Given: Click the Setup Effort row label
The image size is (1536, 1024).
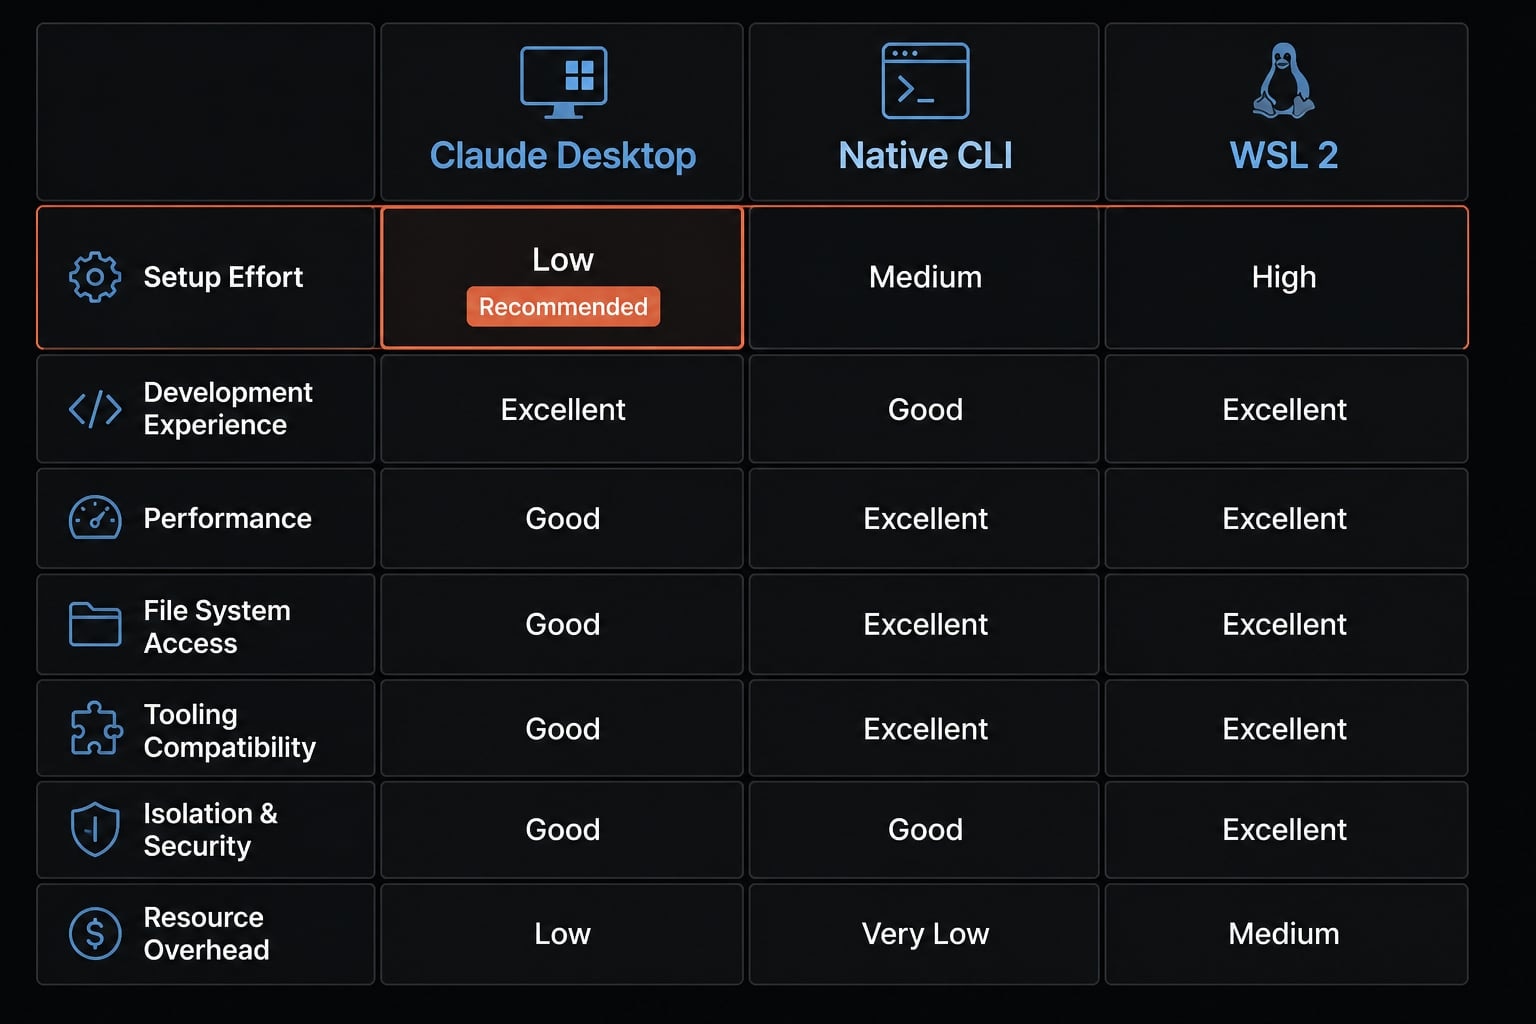Looking at the screenshot, I should coord(223,277).
